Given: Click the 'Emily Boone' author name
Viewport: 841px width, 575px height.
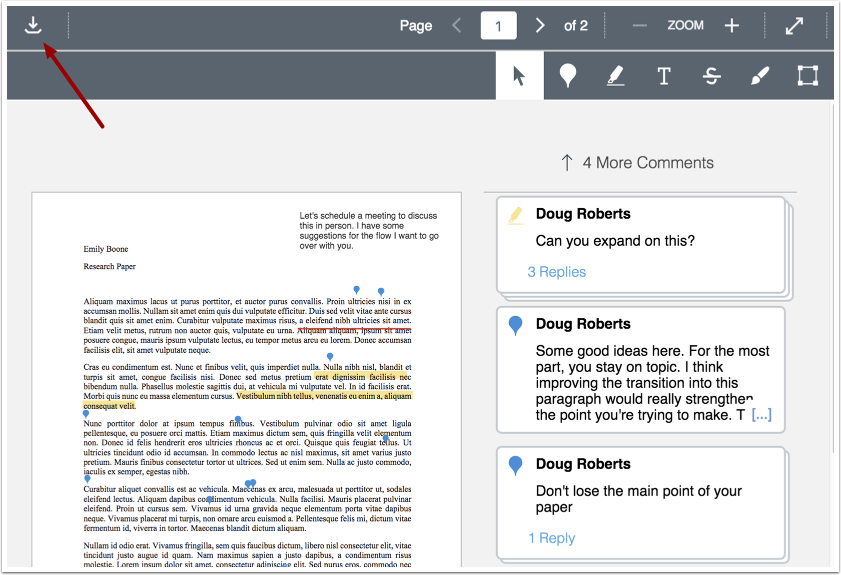Looking at the screenshot, I should click(106, 249).
